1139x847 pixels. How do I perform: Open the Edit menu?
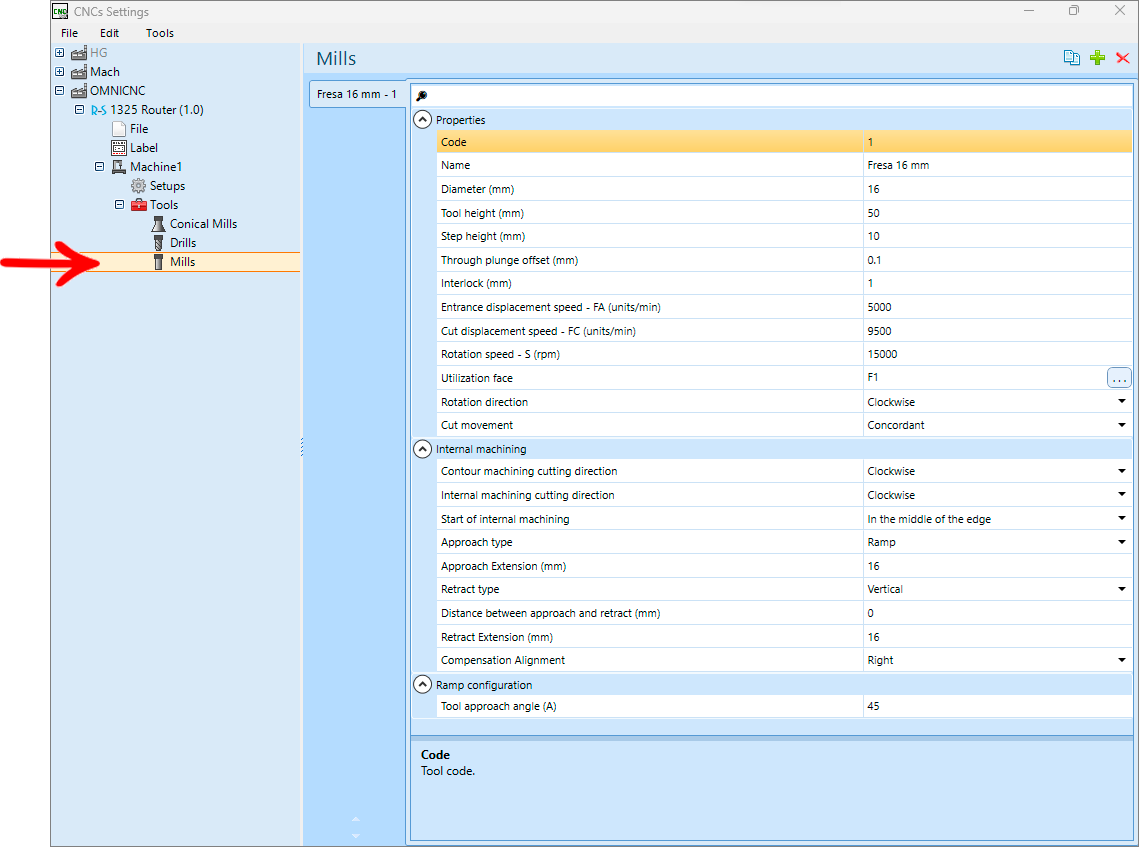point(110,33)
